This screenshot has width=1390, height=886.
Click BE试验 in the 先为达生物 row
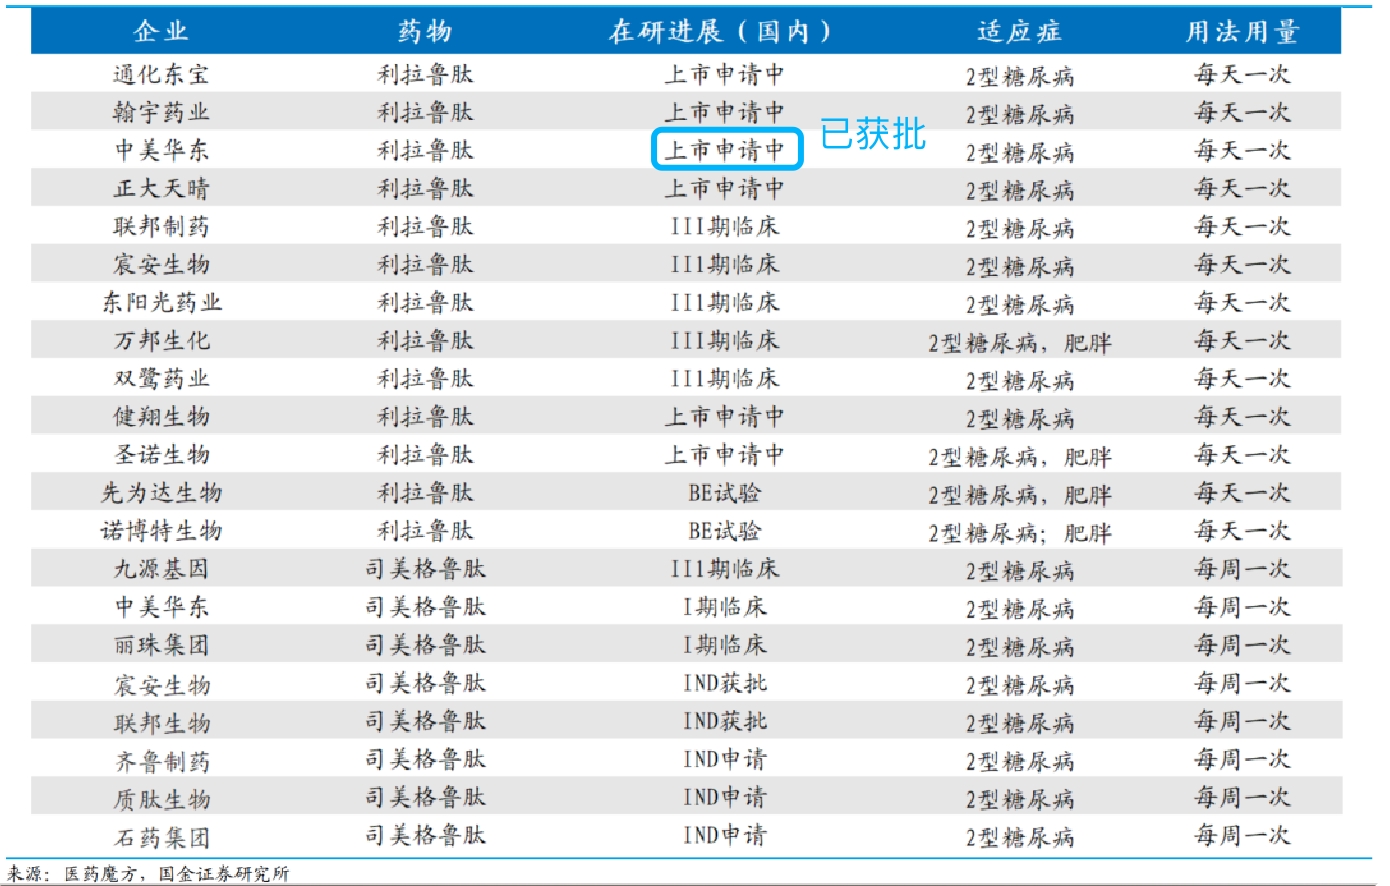point(725,492)
